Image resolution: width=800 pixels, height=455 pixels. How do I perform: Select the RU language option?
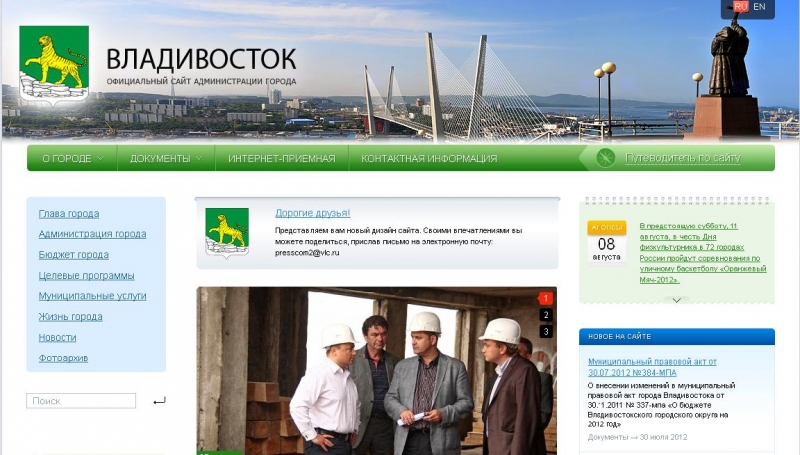click(740, 7)
